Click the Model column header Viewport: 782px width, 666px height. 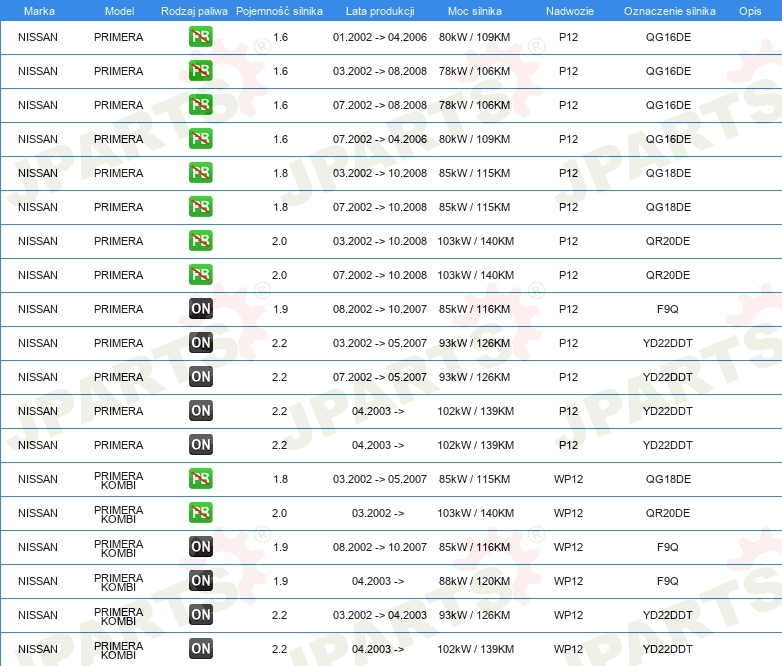pos(119,11)
